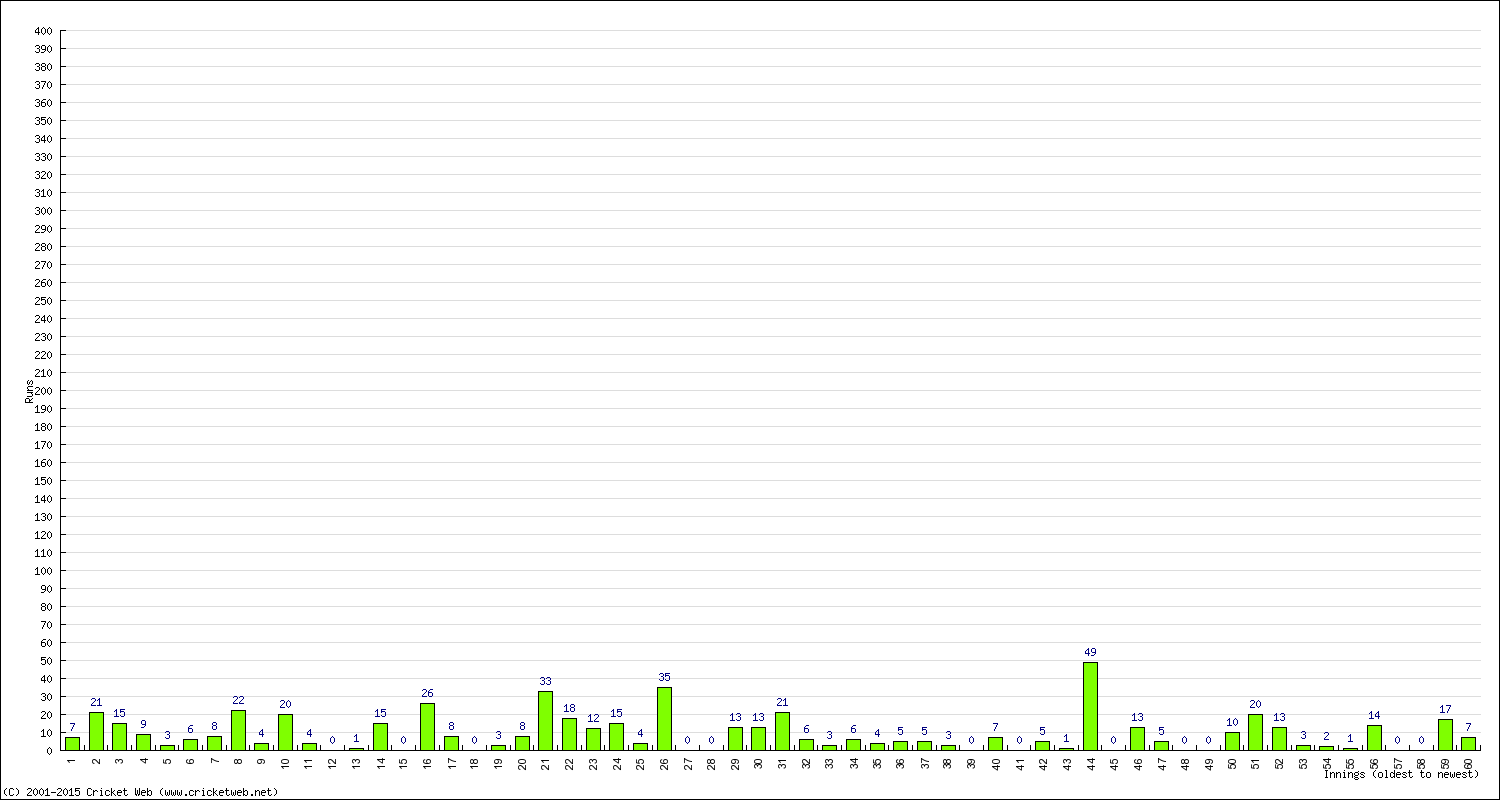The height and width of the screenshot is (800, 1500).
Task: Click the green bar for innings 10
Action: [285, 732]
